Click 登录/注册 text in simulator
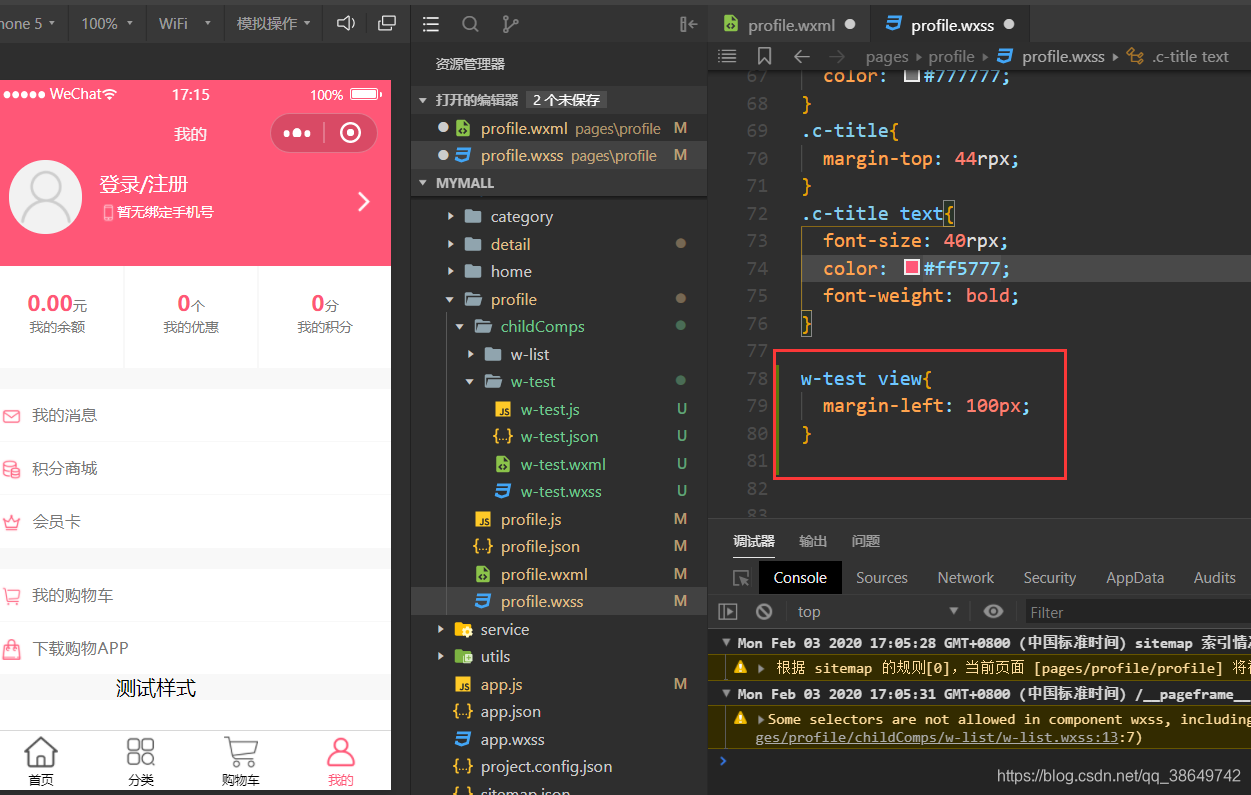This screenshot has width=1251, height=795. tap(144, 184)
